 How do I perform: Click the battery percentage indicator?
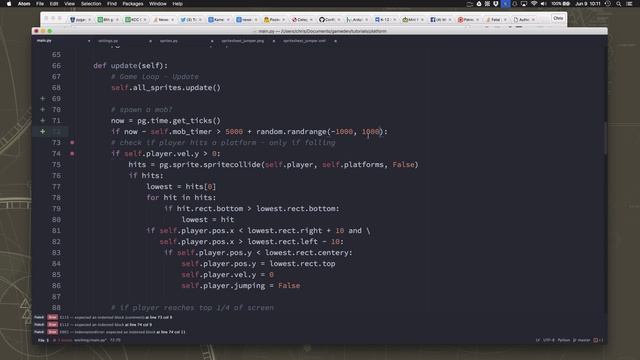(x=560, y=4)
